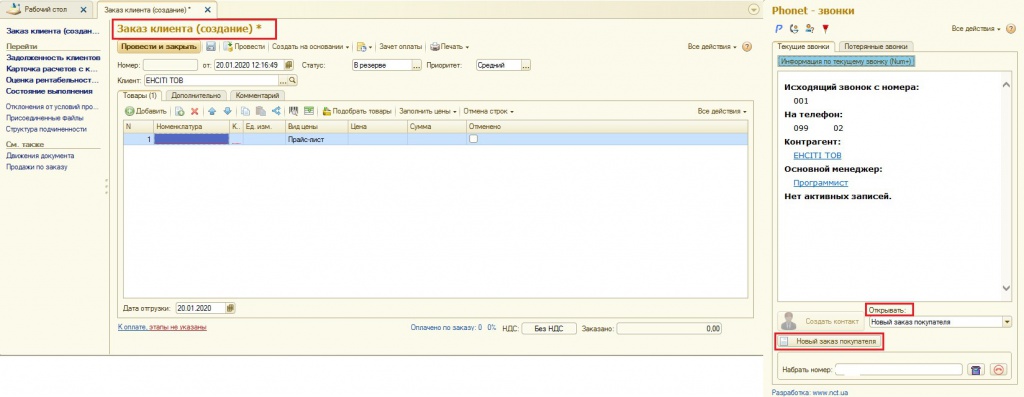Click magnifier icon next to Клиент field
Image resolution: width=1024 pixels, height=397 pixels.
[293, 80]
